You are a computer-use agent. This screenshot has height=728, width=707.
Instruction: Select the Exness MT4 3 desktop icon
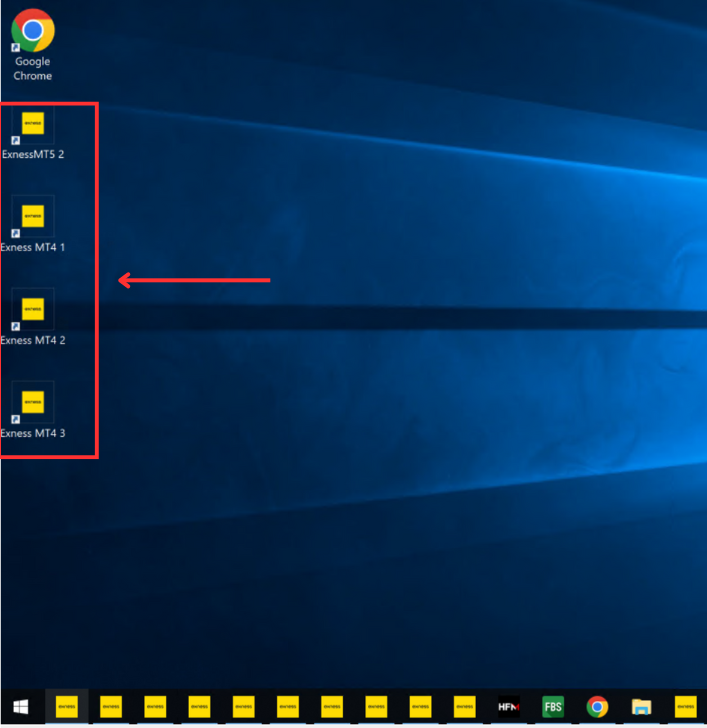32,412
